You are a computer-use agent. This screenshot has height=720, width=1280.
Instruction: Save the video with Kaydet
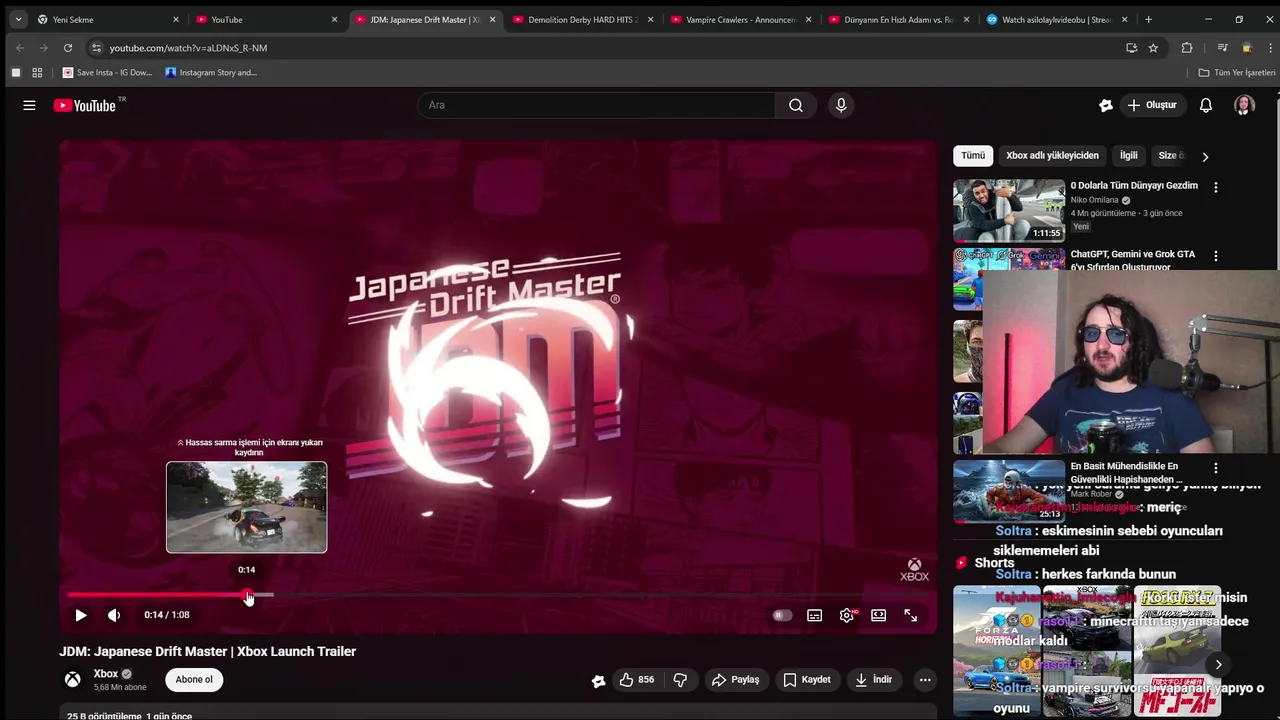(807, 680)
